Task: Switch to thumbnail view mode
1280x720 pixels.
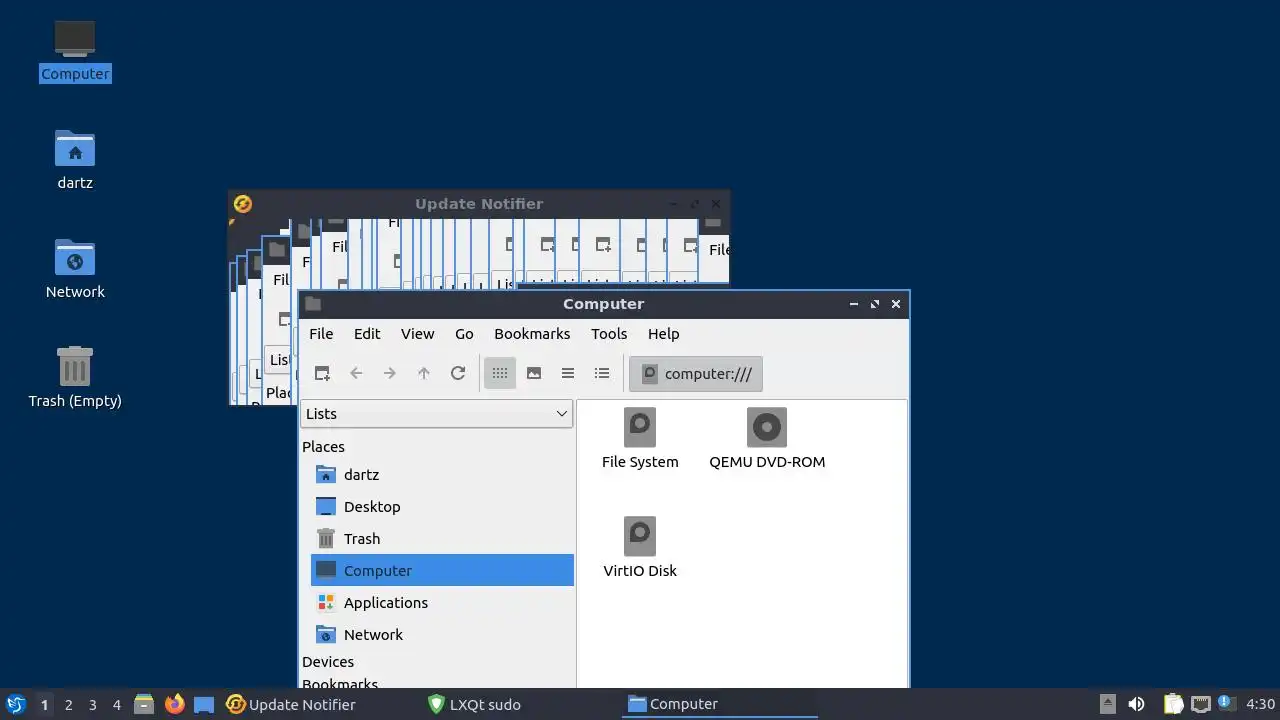Action: click(x=534, y=373)
